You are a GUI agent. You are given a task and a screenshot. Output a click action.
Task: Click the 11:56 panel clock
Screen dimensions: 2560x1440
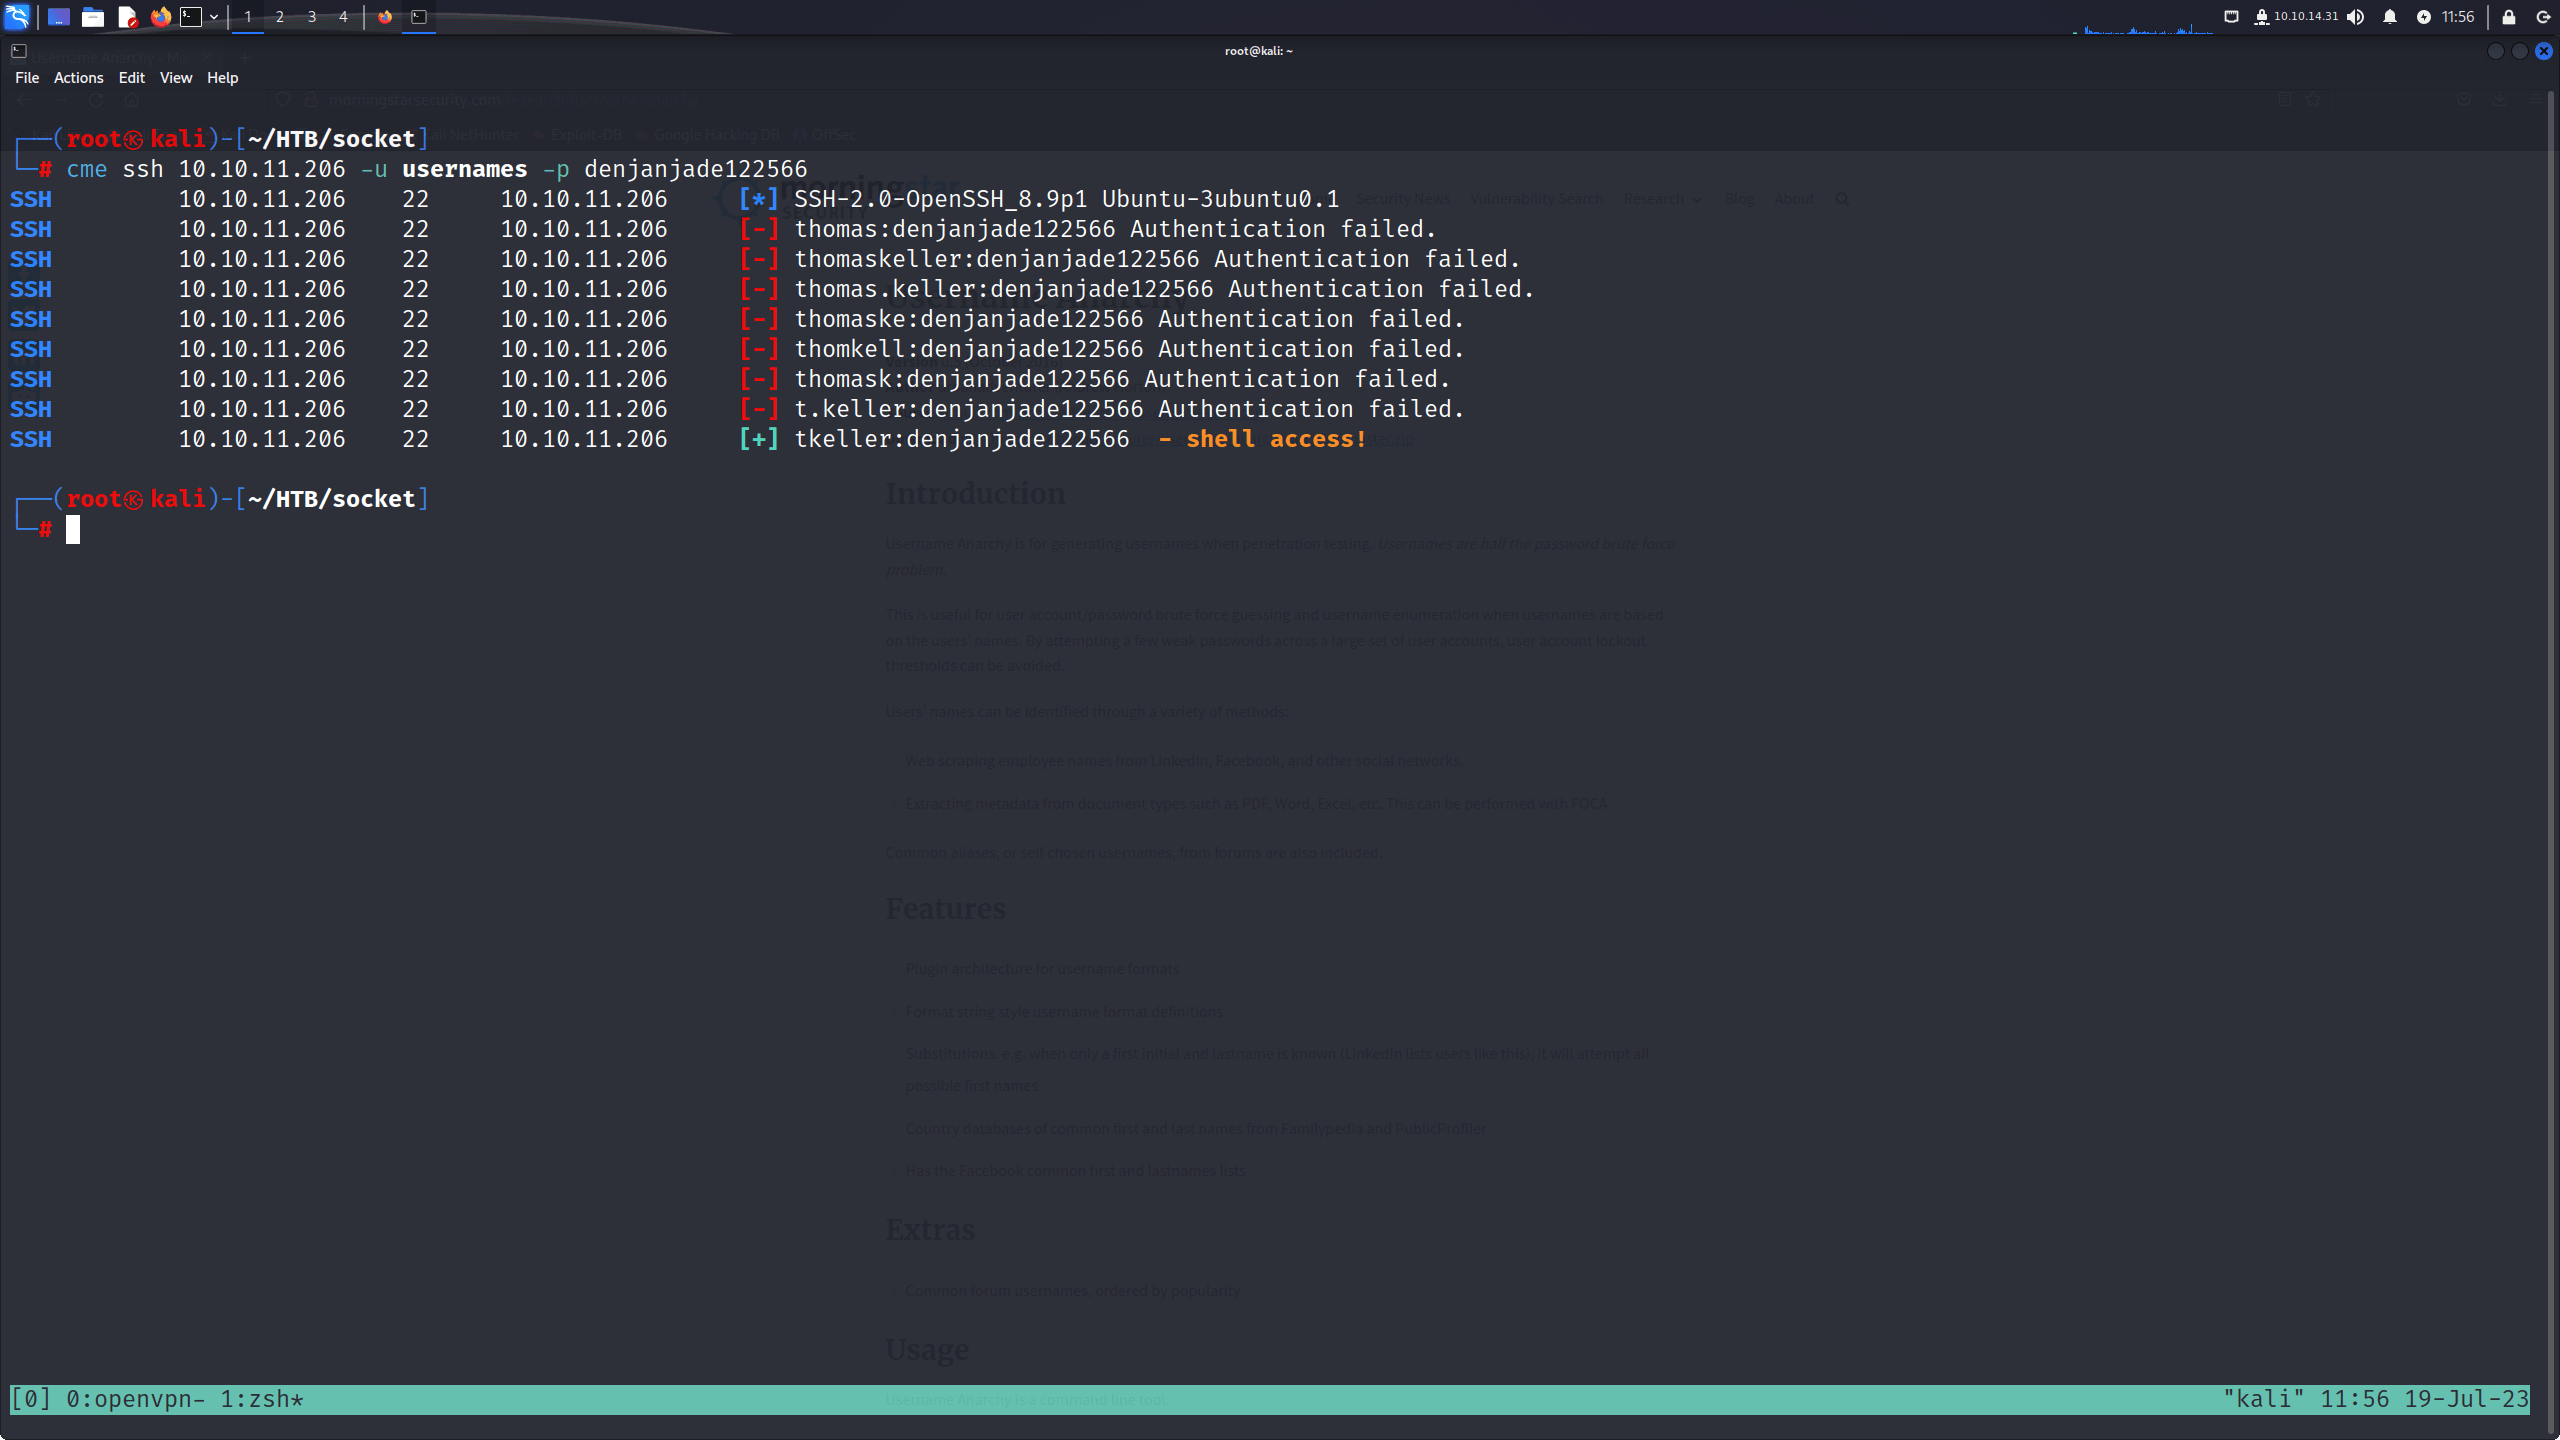(x=2458, y=17)
